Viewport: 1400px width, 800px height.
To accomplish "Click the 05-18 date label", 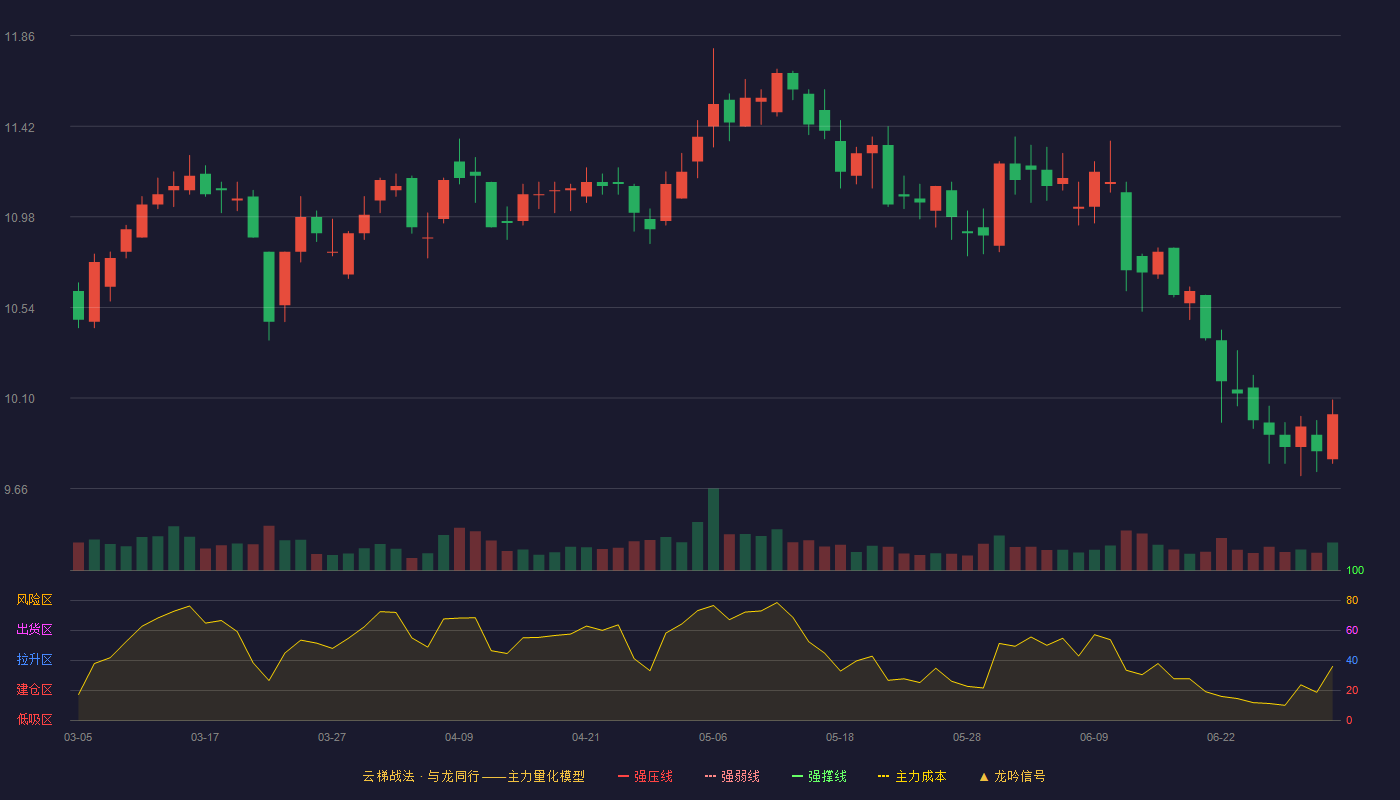I will [x=840, y=737].
